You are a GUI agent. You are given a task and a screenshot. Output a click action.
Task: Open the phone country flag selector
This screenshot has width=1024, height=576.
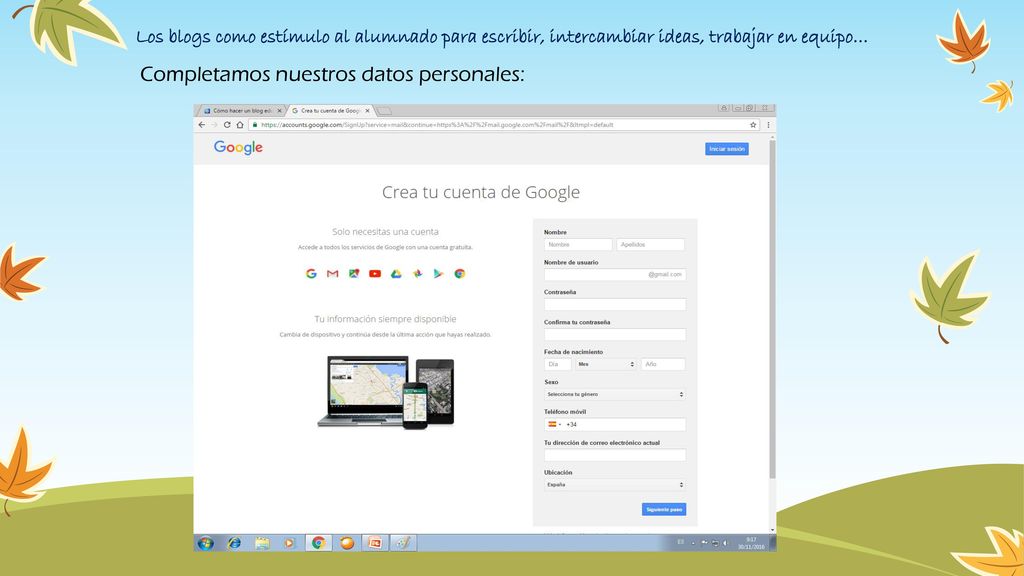click(x=554, y=424)
